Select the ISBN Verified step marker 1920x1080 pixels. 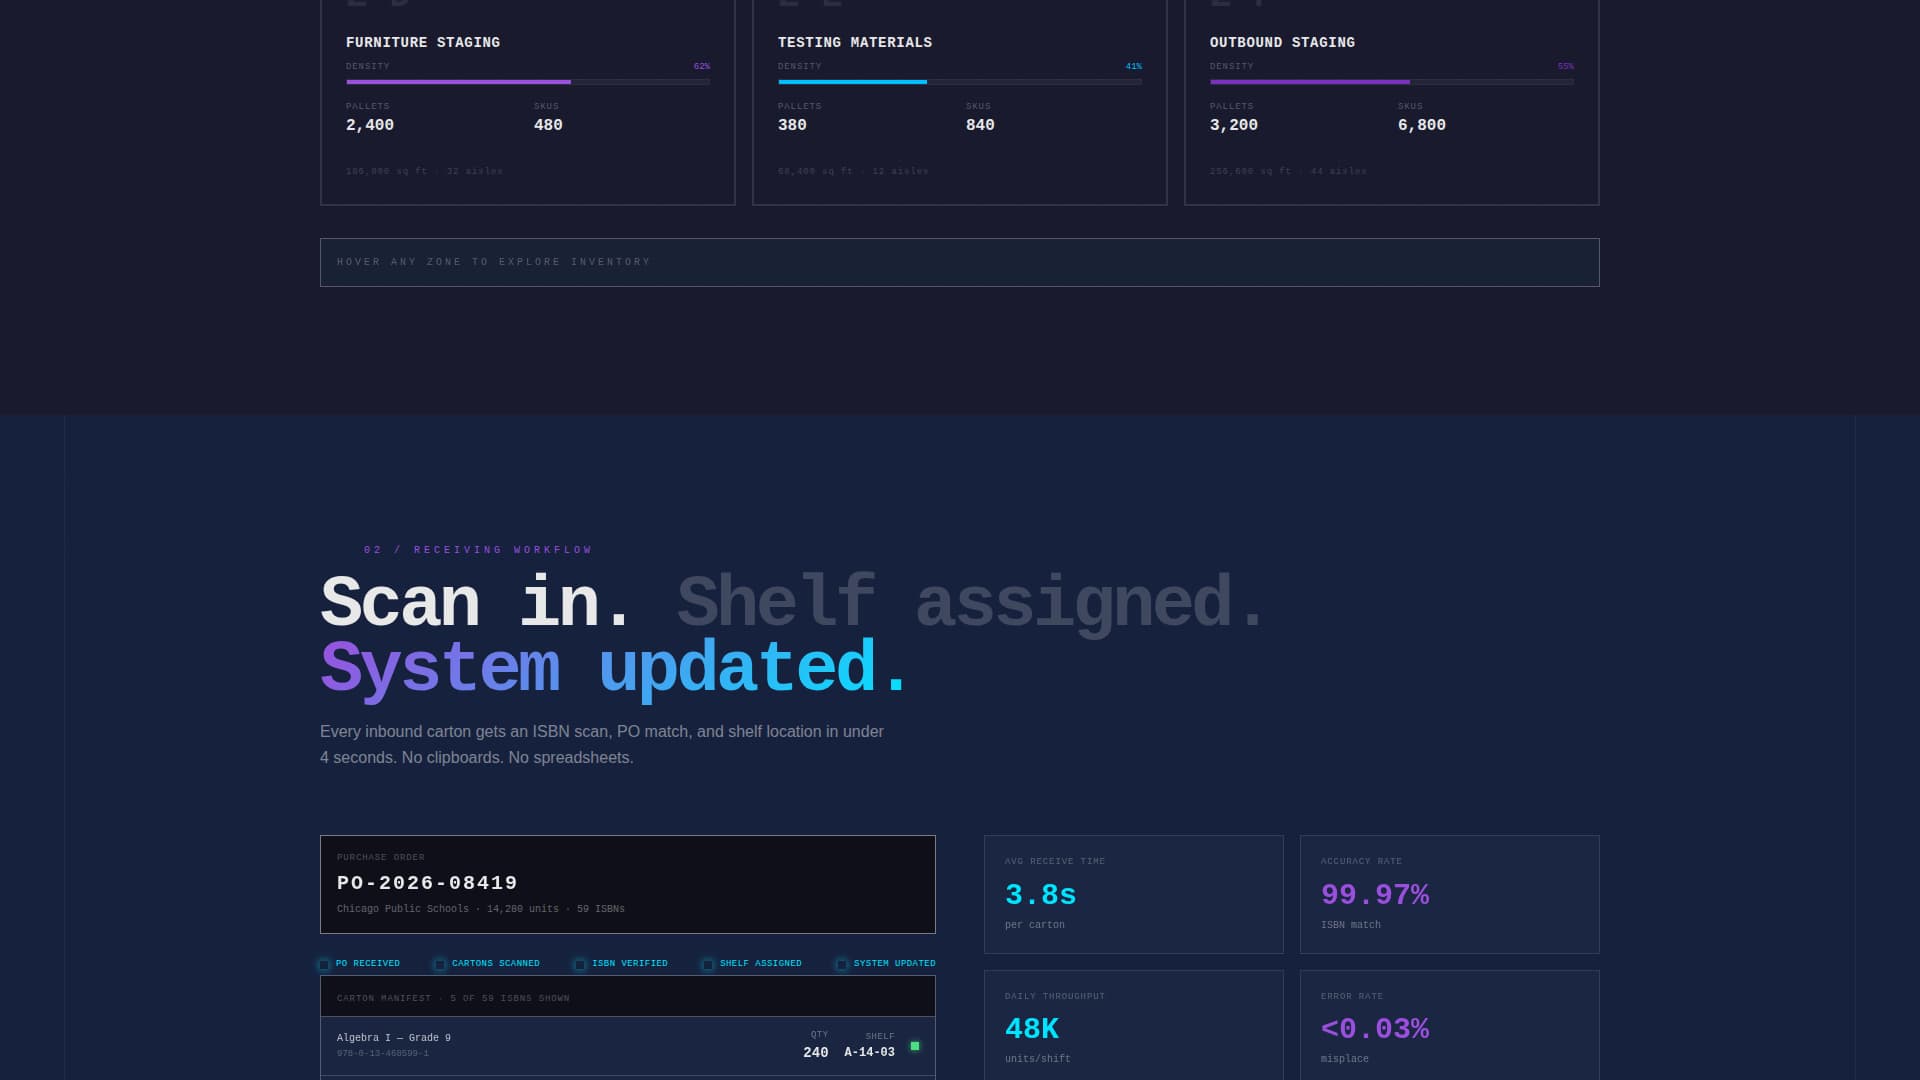pyautogui.click(x=580, y=964)
